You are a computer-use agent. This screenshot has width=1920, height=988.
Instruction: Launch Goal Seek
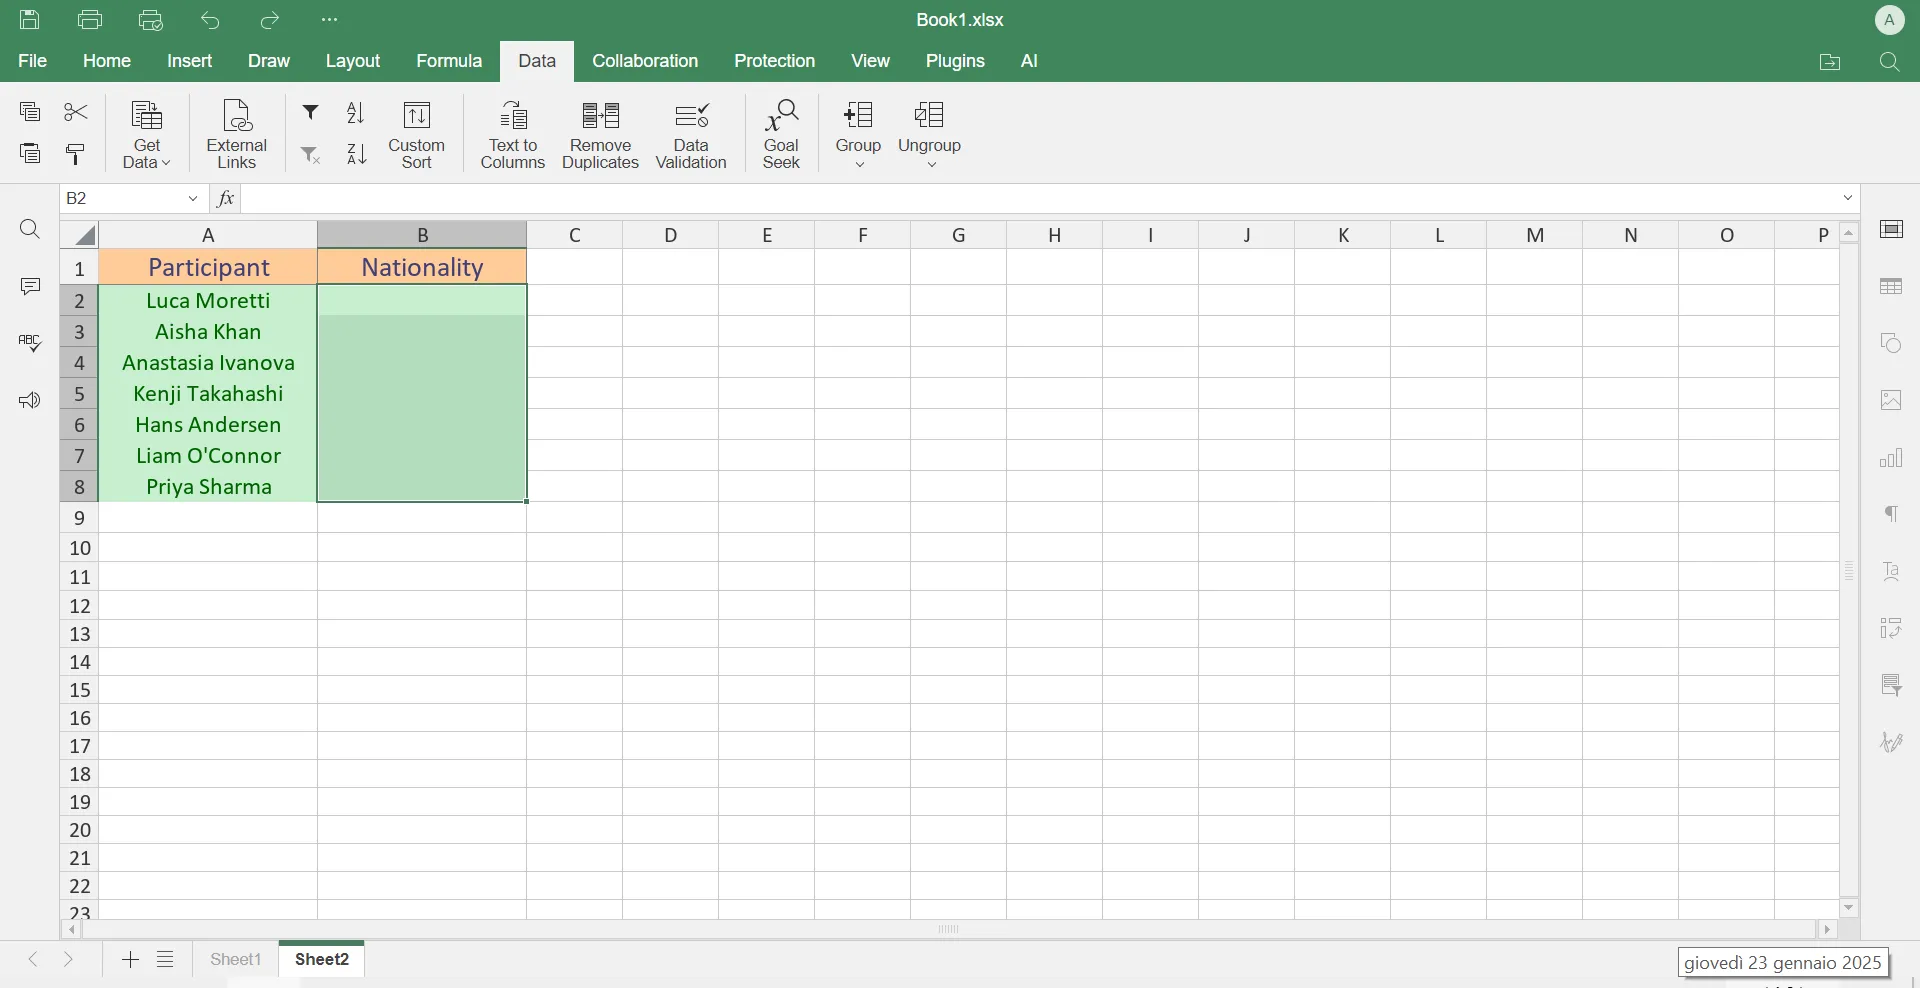(x=782, y=133)
